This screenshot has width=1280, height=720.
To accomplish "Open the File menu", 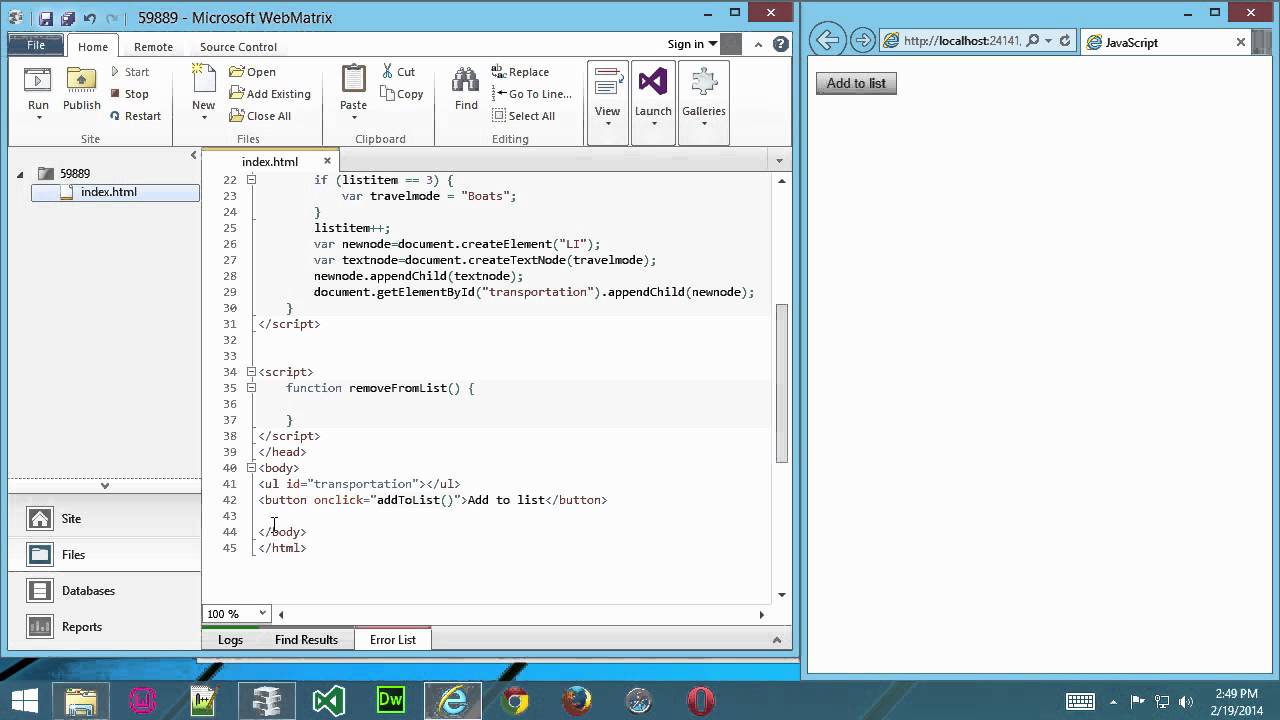I will point(36,45).
